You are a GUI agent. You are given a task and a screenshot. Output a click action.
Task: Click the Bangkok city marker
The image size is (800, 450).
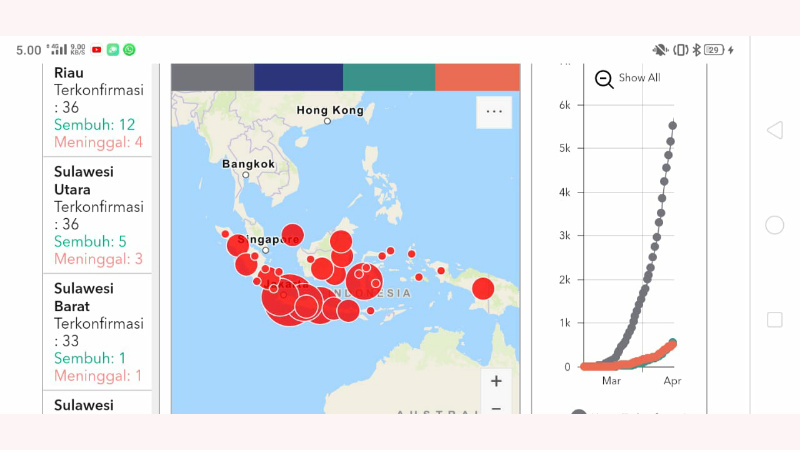[245, 175]
